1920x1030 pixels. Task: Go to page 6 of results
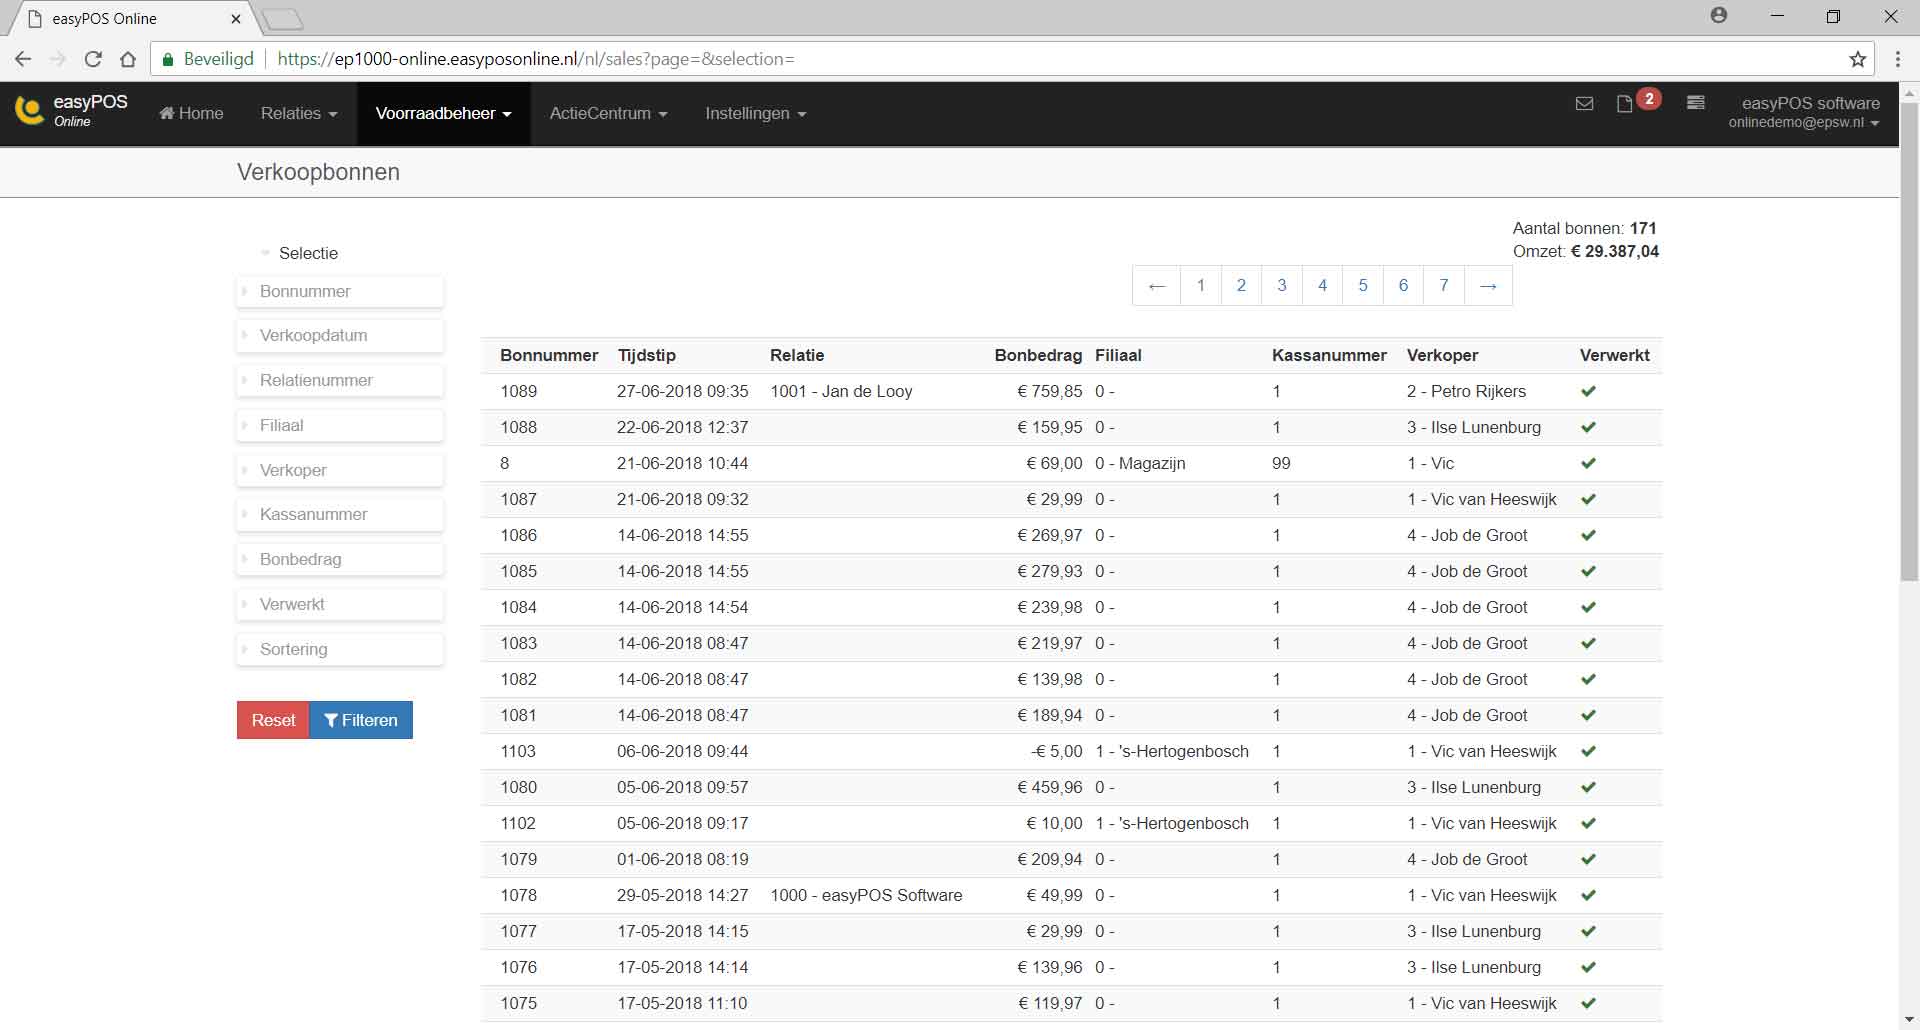click(1403, 286)
